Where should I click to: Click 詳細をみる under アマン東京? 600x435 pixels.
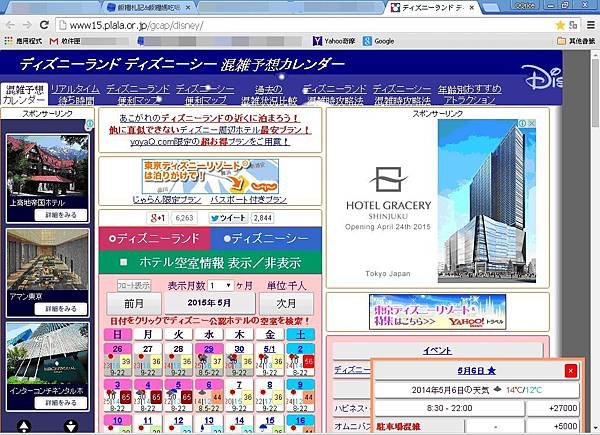pos(61,309)
